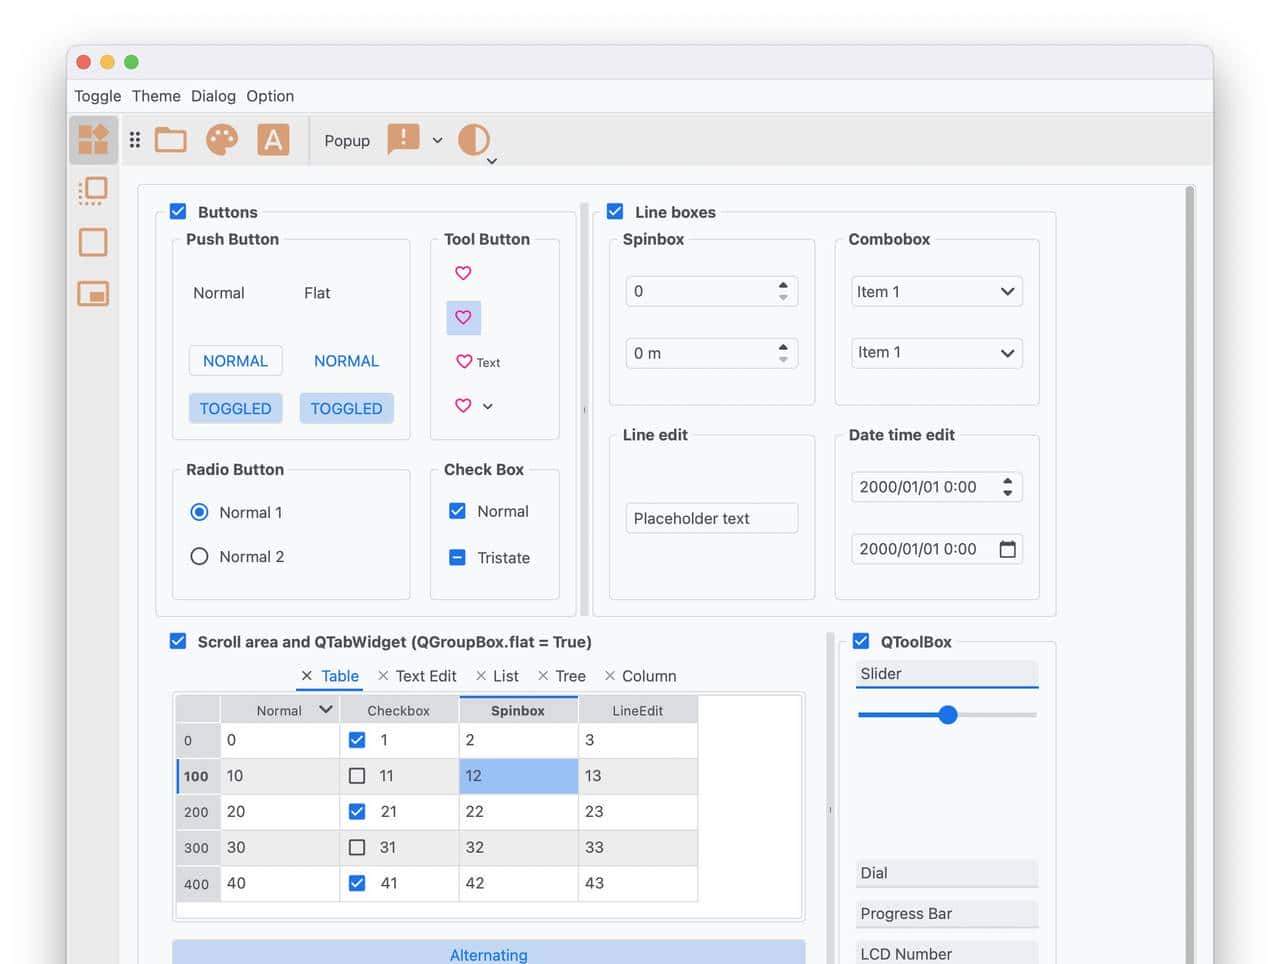1280x964 pixels.
Task: Click the outlined NORMAL push button
Action: 235,361
